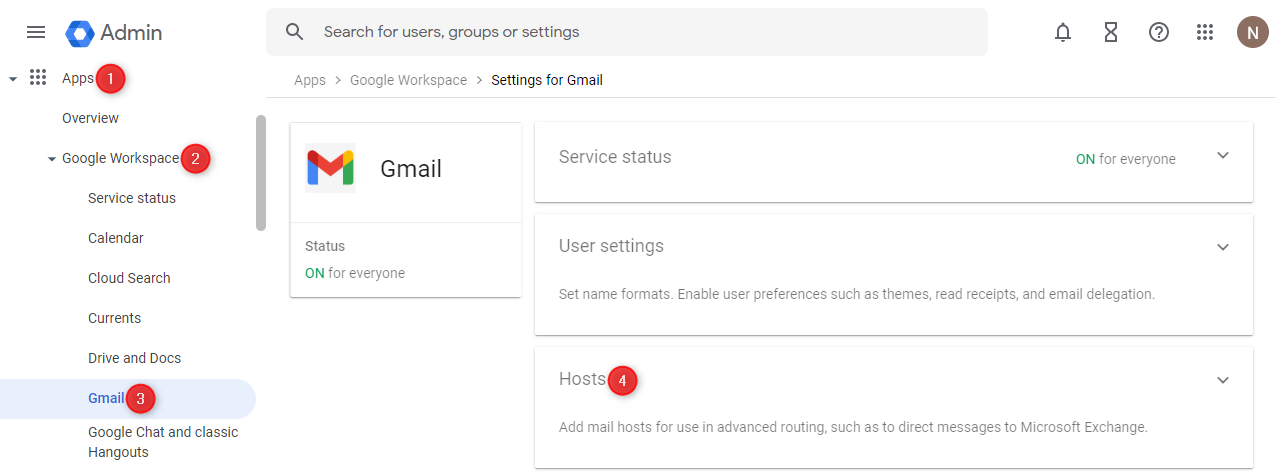
Task: Click the search magnifier icon
Action: point(294,32)
